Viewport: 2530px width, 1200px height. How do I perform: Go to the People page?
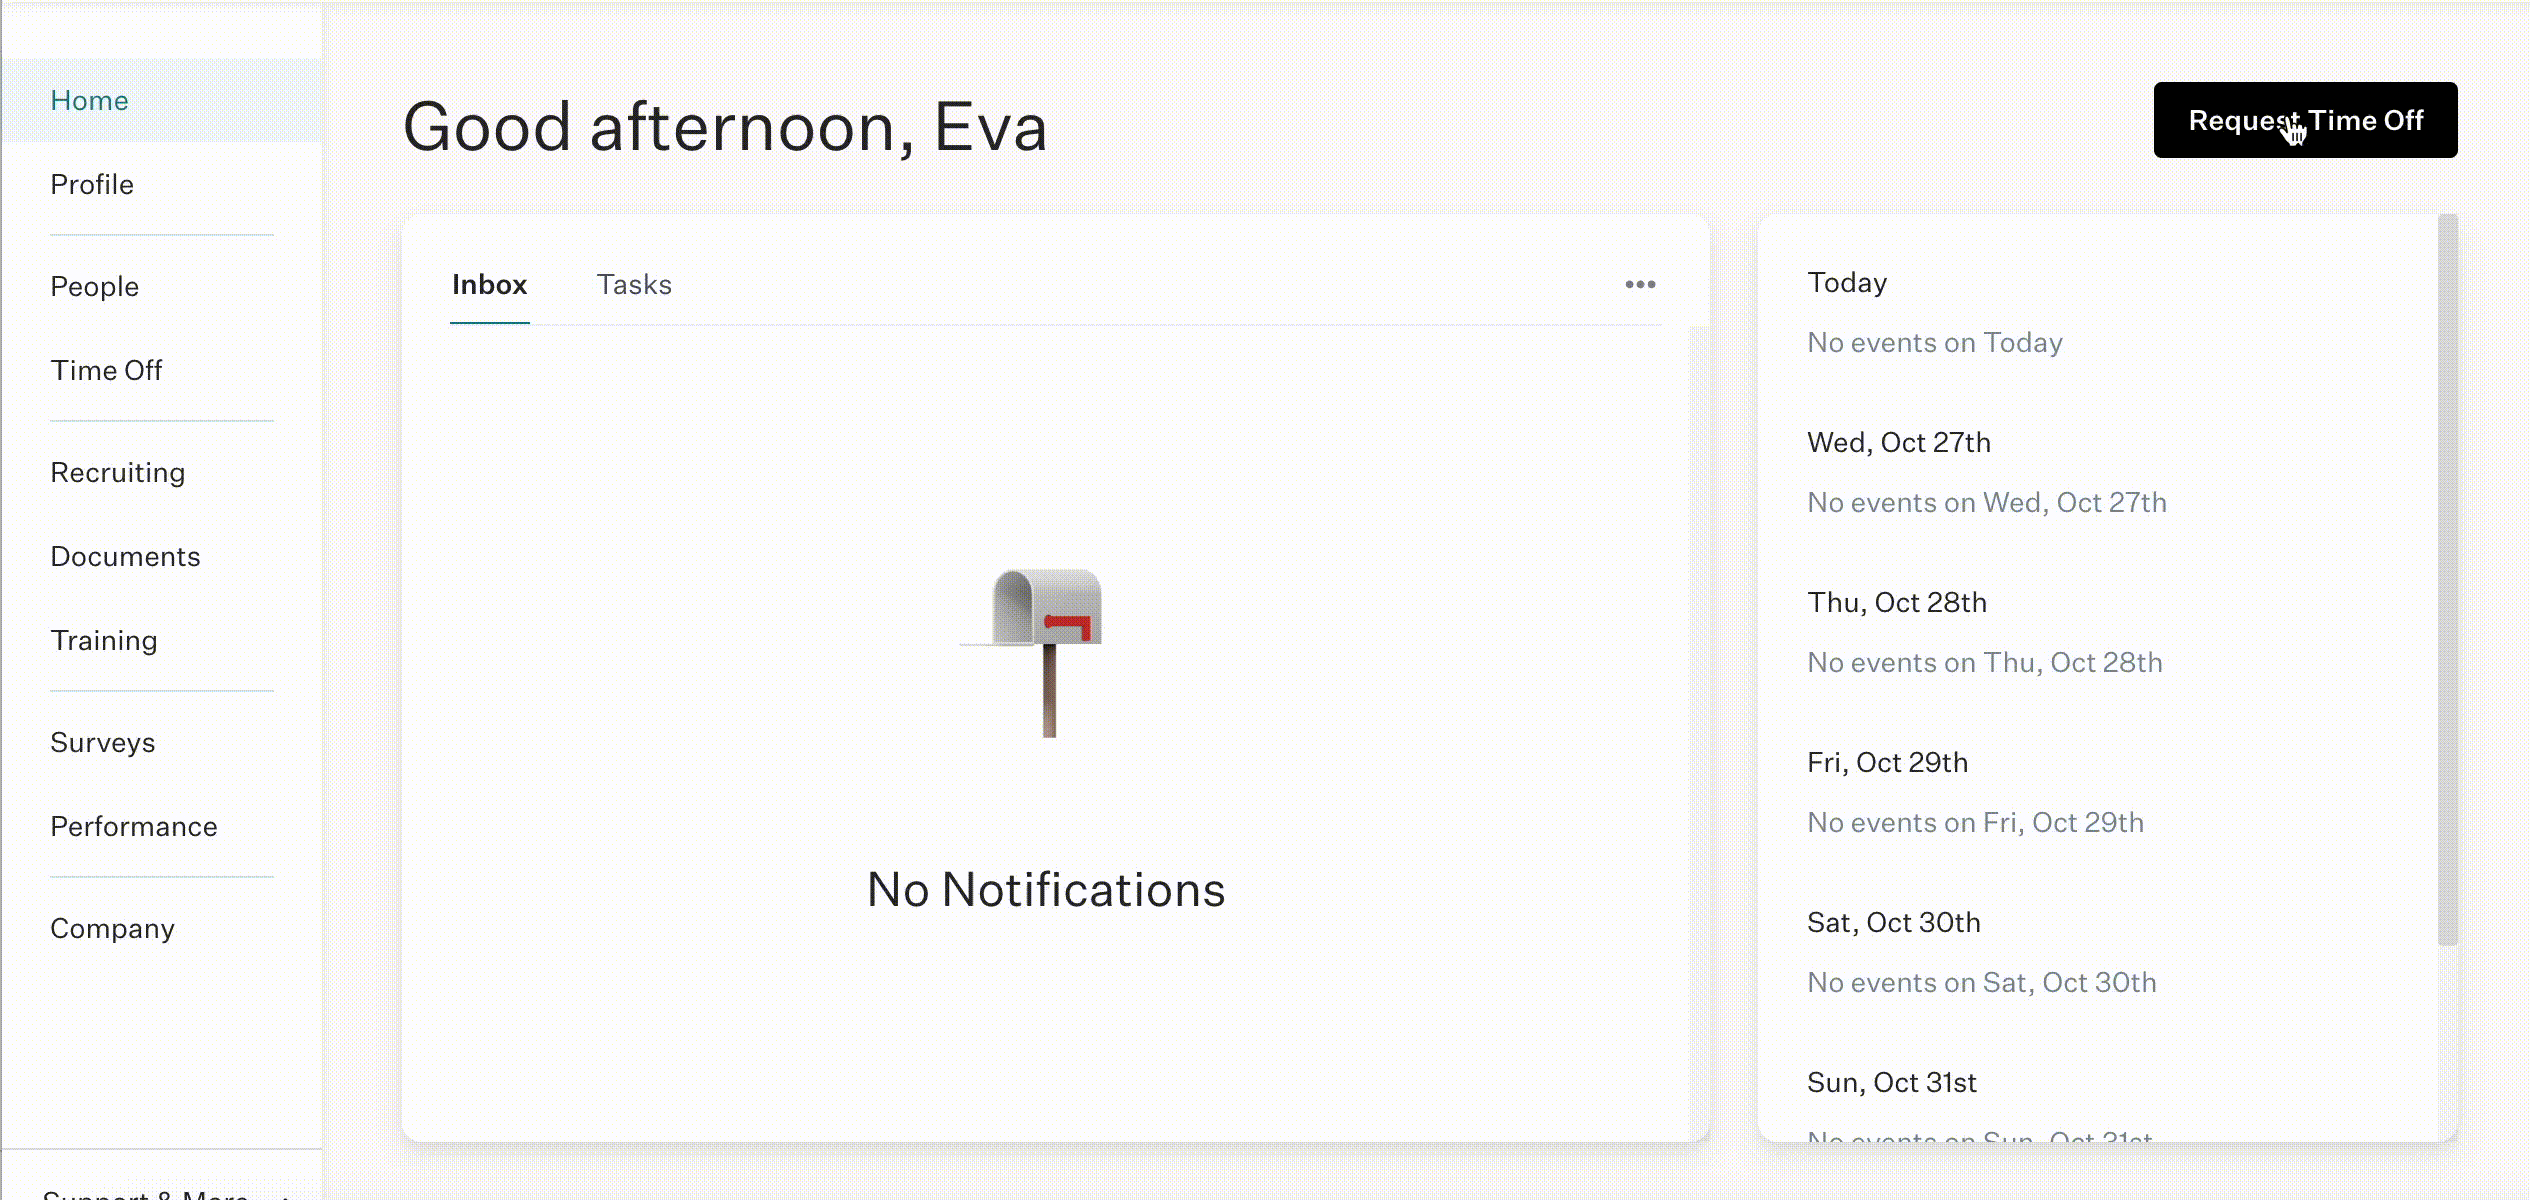[95, 287]
